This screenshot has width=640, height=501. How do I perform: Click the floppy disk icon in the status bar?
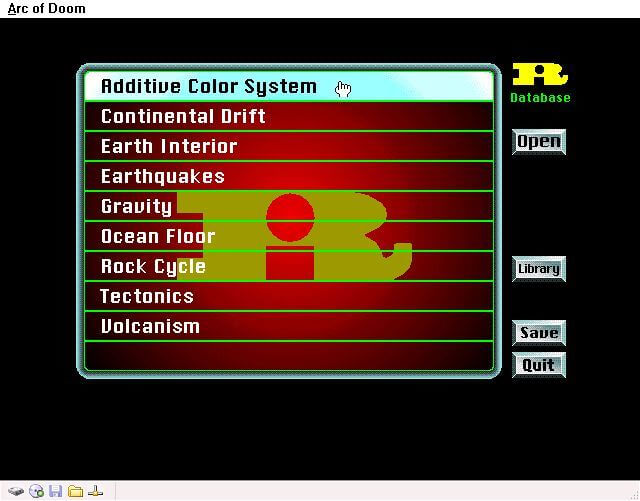point(56,491)
